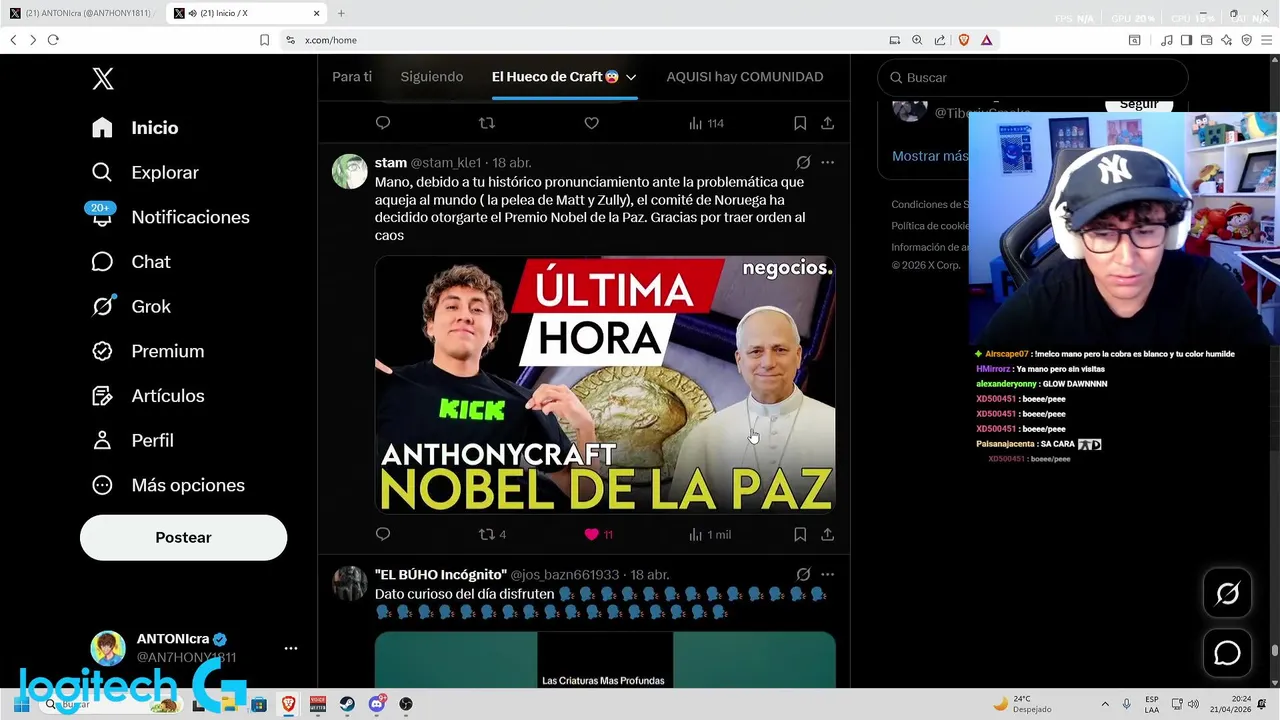Reload the x.com page
Image resolution: width=1280 pixels, height=720 pixels.
[x=53, y=40]
